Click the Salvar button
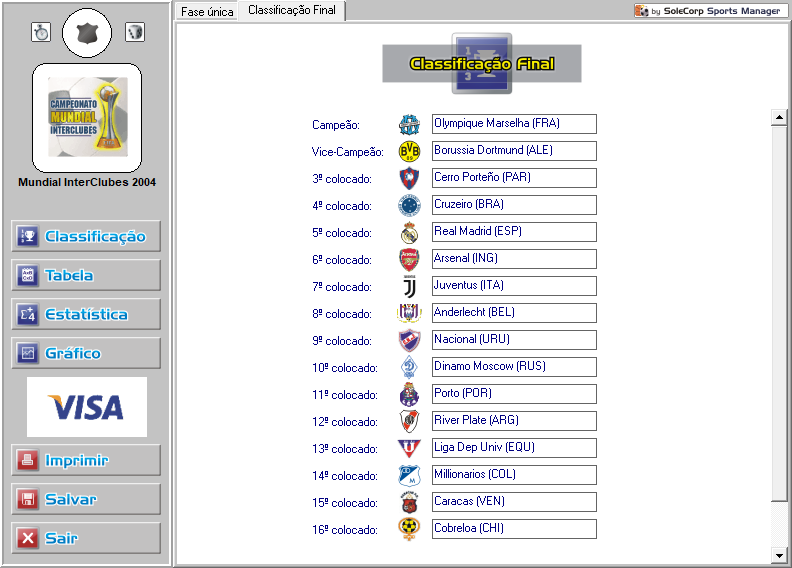 click(86, 499)
